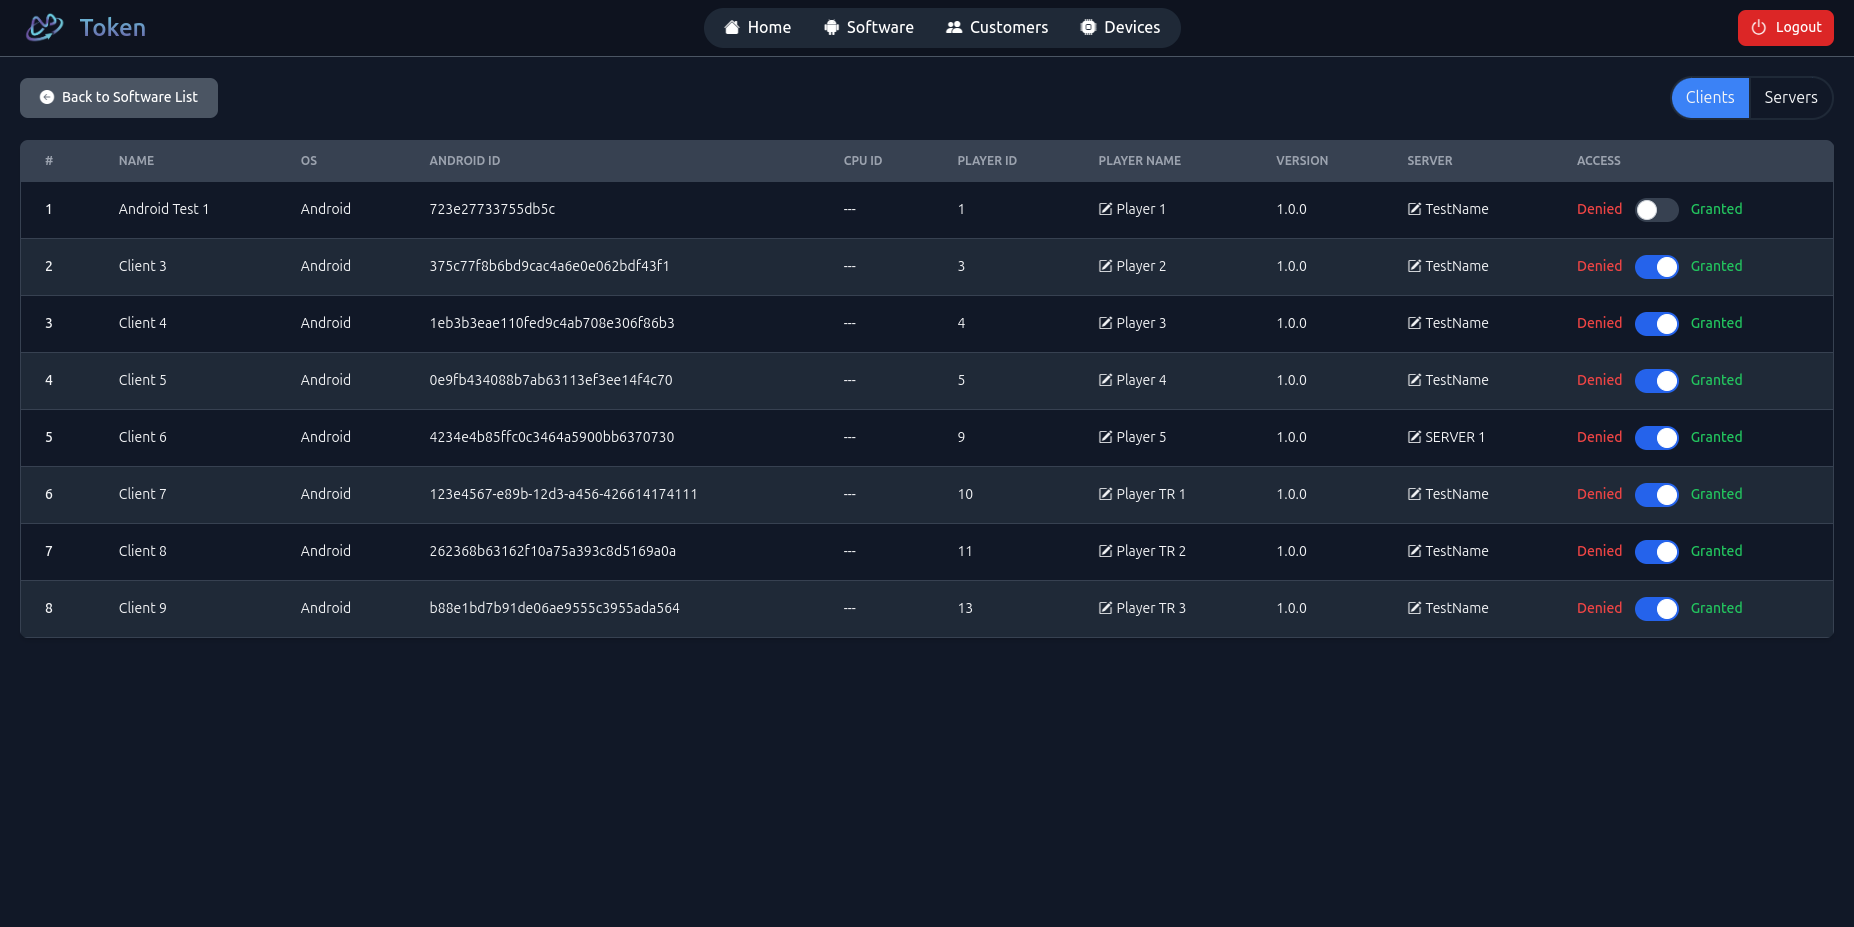Disable access toggle for Client 3
Screen dimensions: 1854x927
(1656, 267)
